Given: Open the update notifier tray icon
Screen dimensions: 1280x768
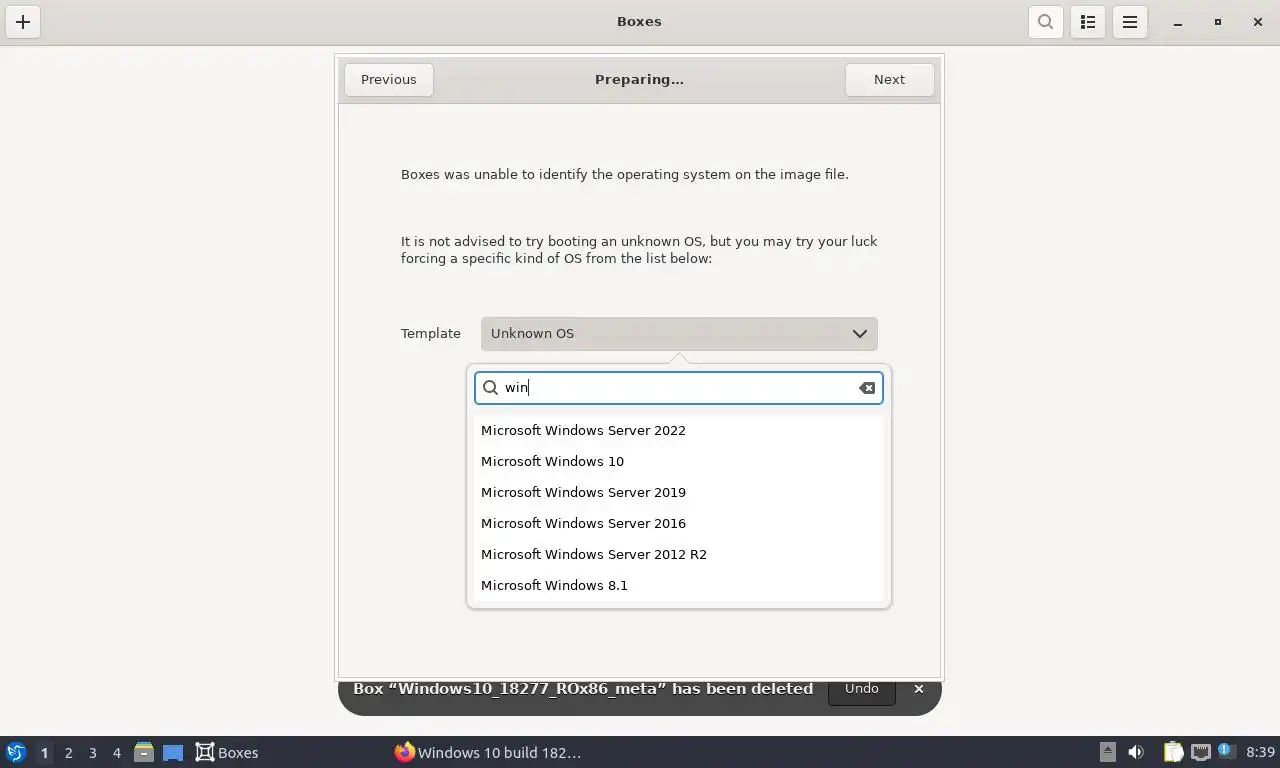Looking at the screenshot, I should pos(1226,753).
